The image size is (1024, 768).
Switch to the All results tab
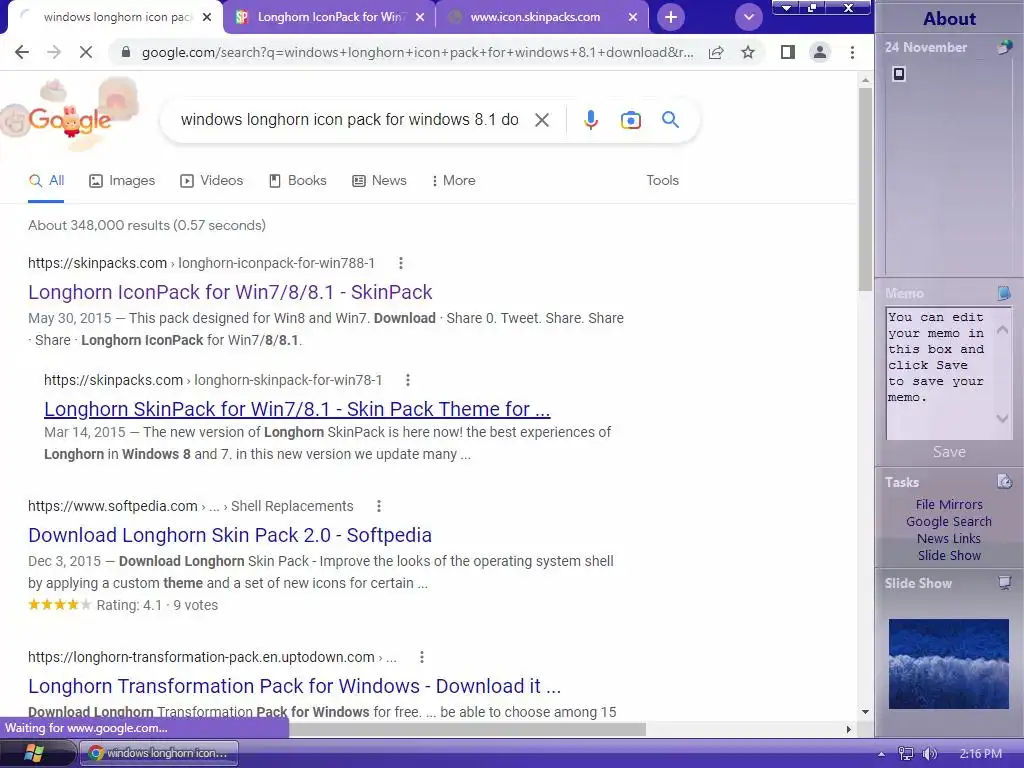pos(46,181)
